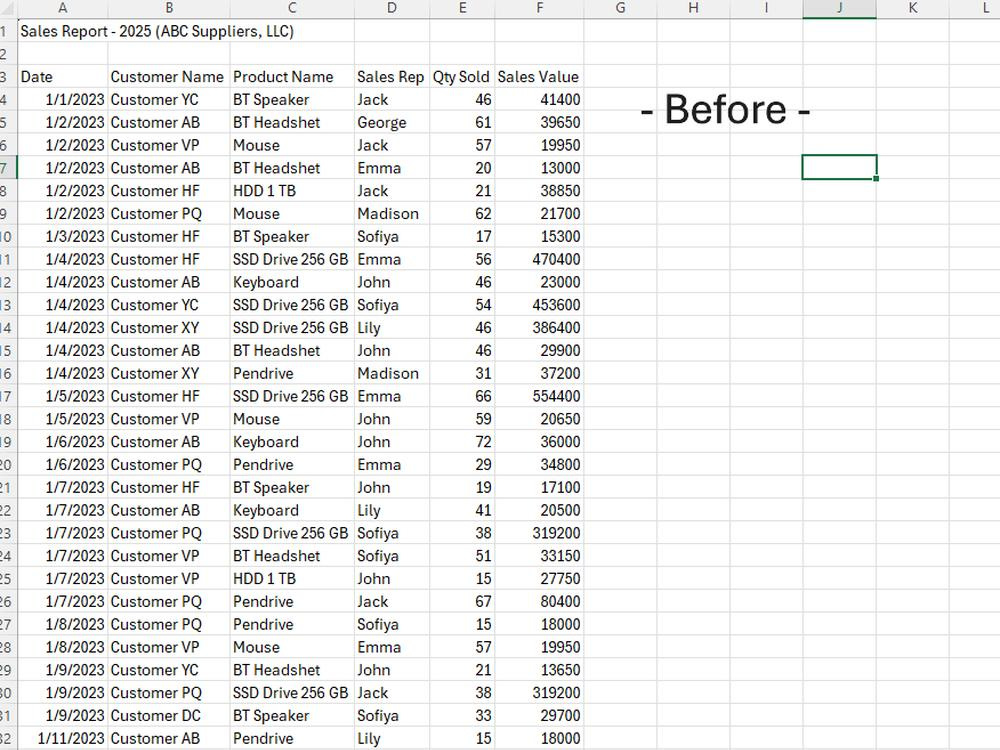Click the Customer DC cell

pos(169,716)
